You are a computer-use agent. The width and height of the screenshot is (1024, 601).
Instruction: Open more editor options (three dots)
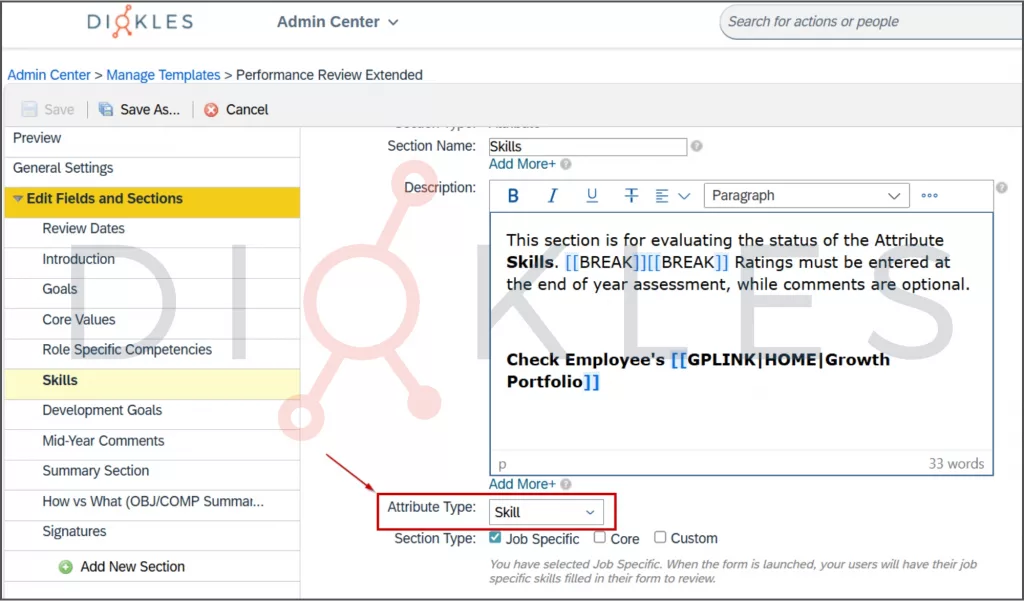(x=929, y=196)
